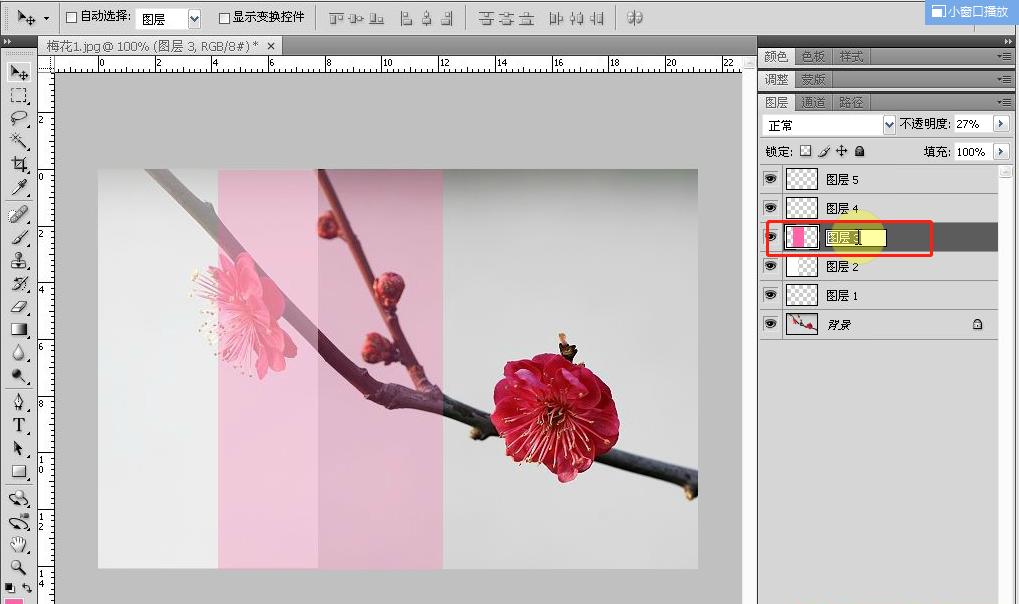Select the Rectangular Marquee tool

pyautogui.click(x=19, y=95)
